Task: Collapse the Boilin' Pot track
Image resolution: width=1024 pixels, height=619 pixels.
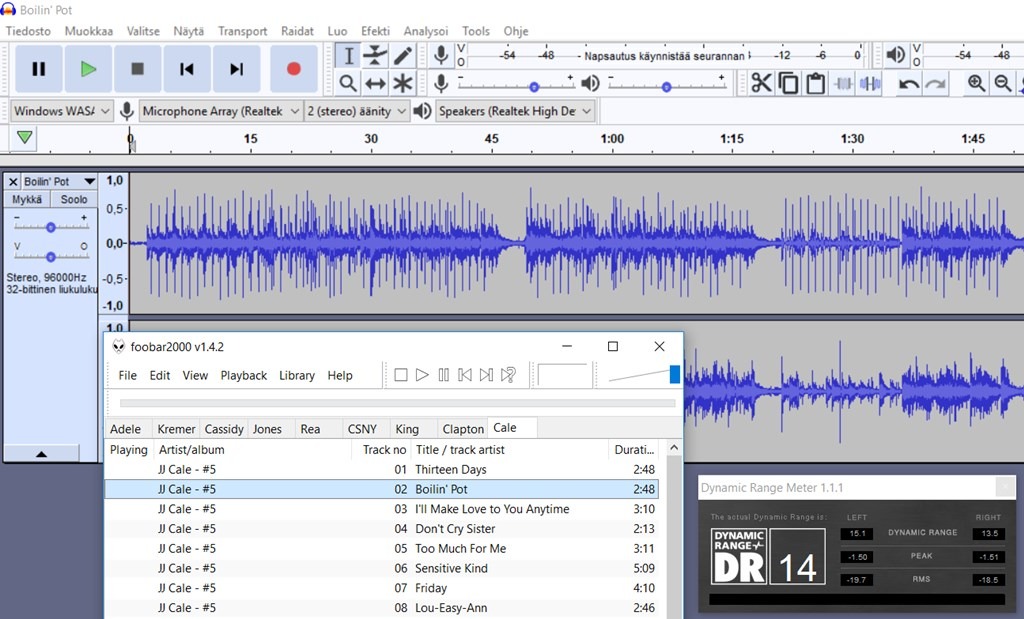Action: [x=41, y=454]
